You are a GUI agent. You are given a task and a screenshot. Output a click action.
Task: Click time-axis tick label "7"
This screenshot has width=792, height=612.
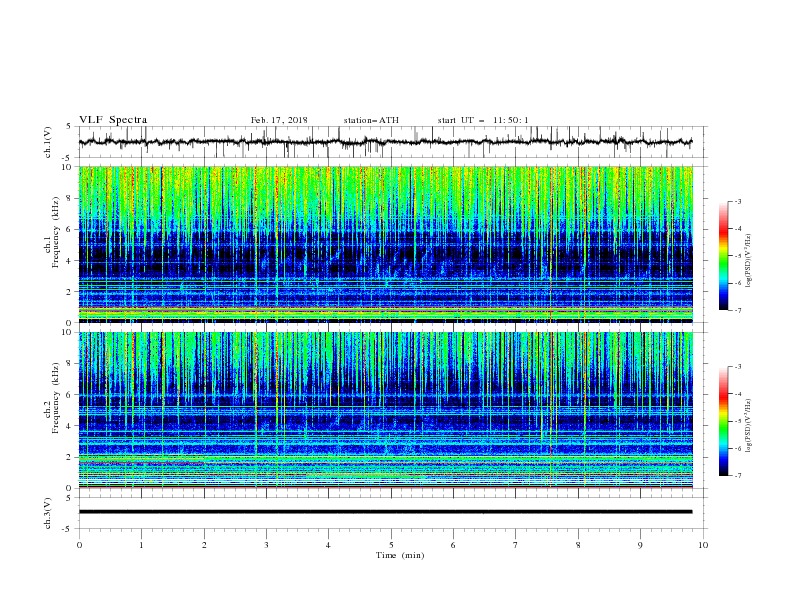tap(516, 545)
